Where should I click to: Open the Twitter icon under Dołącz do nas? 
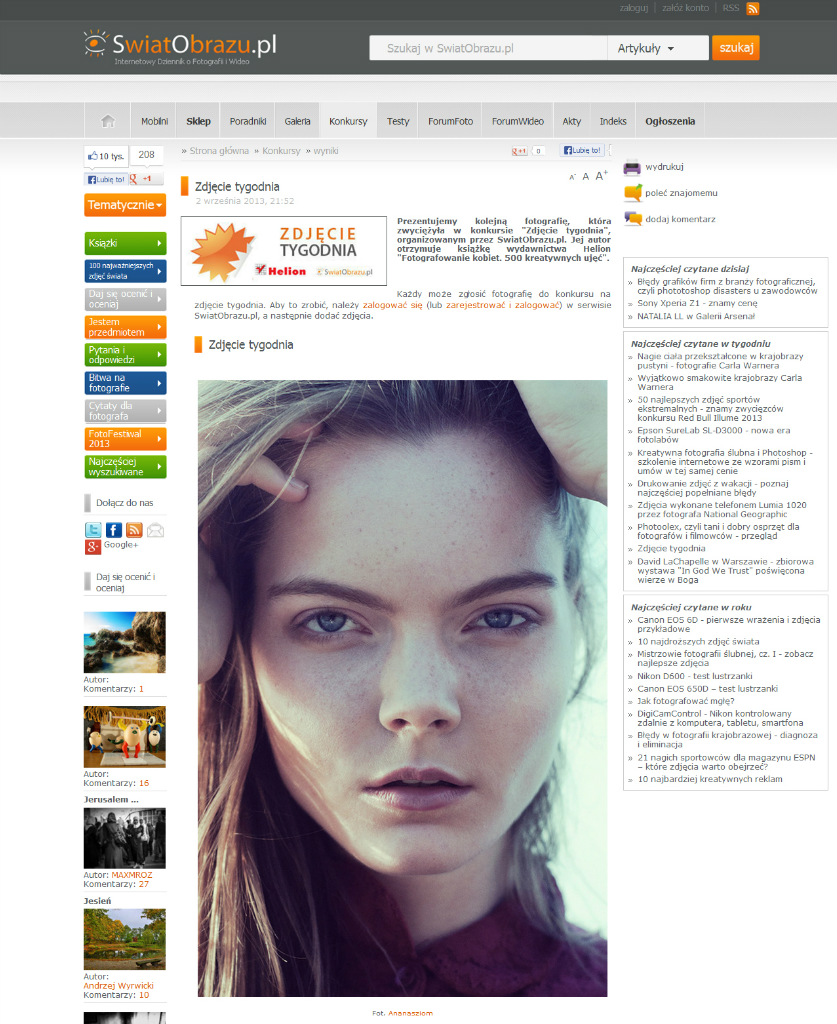(93, 530)
